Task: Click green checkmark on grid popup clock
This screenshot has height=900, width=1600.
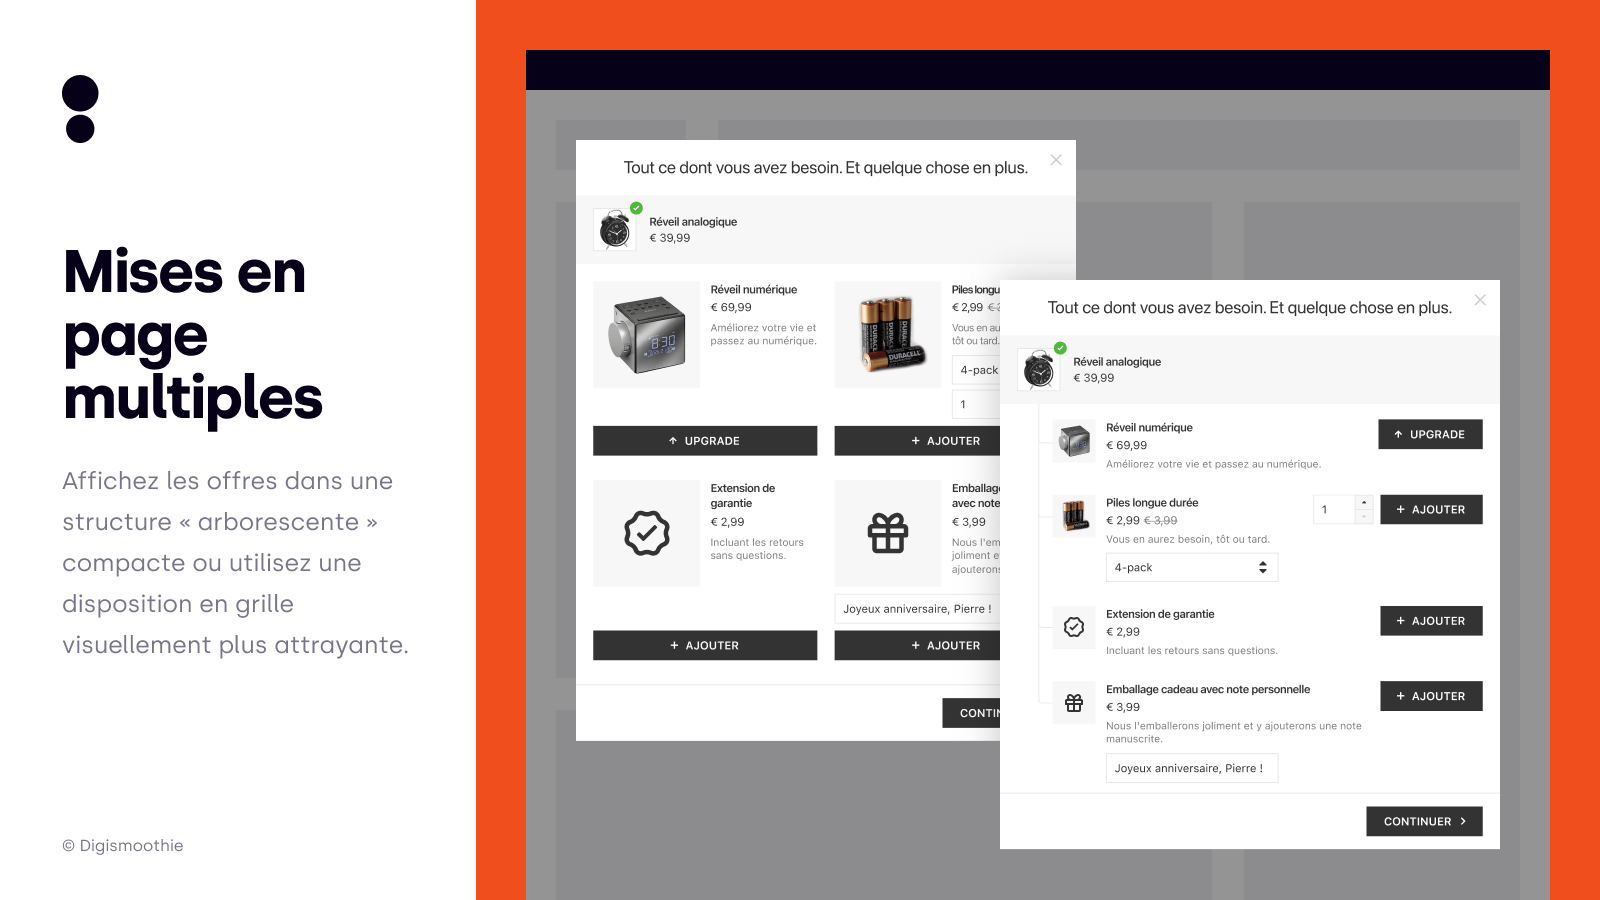Action: pos(636,208)
